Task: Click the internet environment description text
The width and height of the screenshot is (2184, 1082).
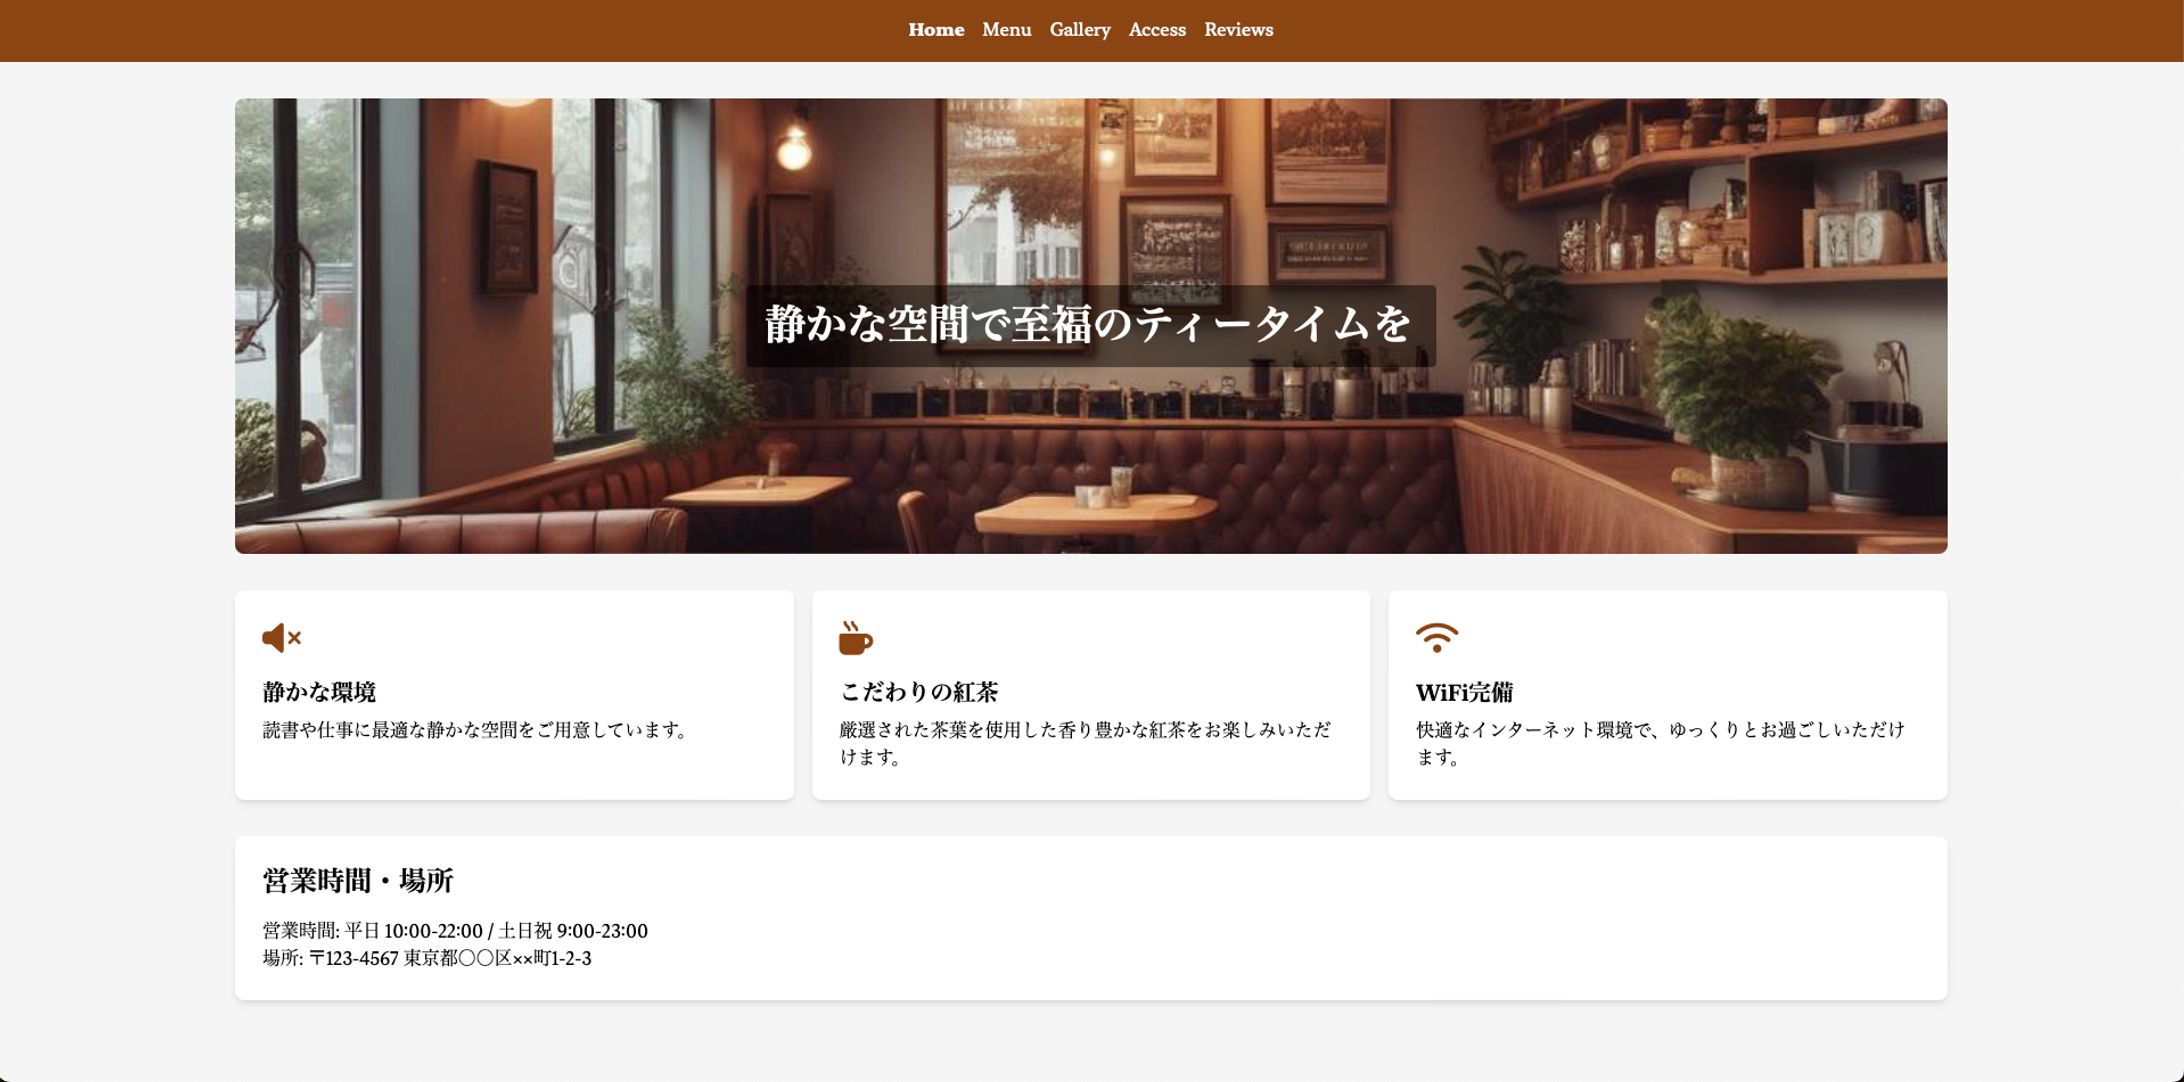Action: point(1659,742)
